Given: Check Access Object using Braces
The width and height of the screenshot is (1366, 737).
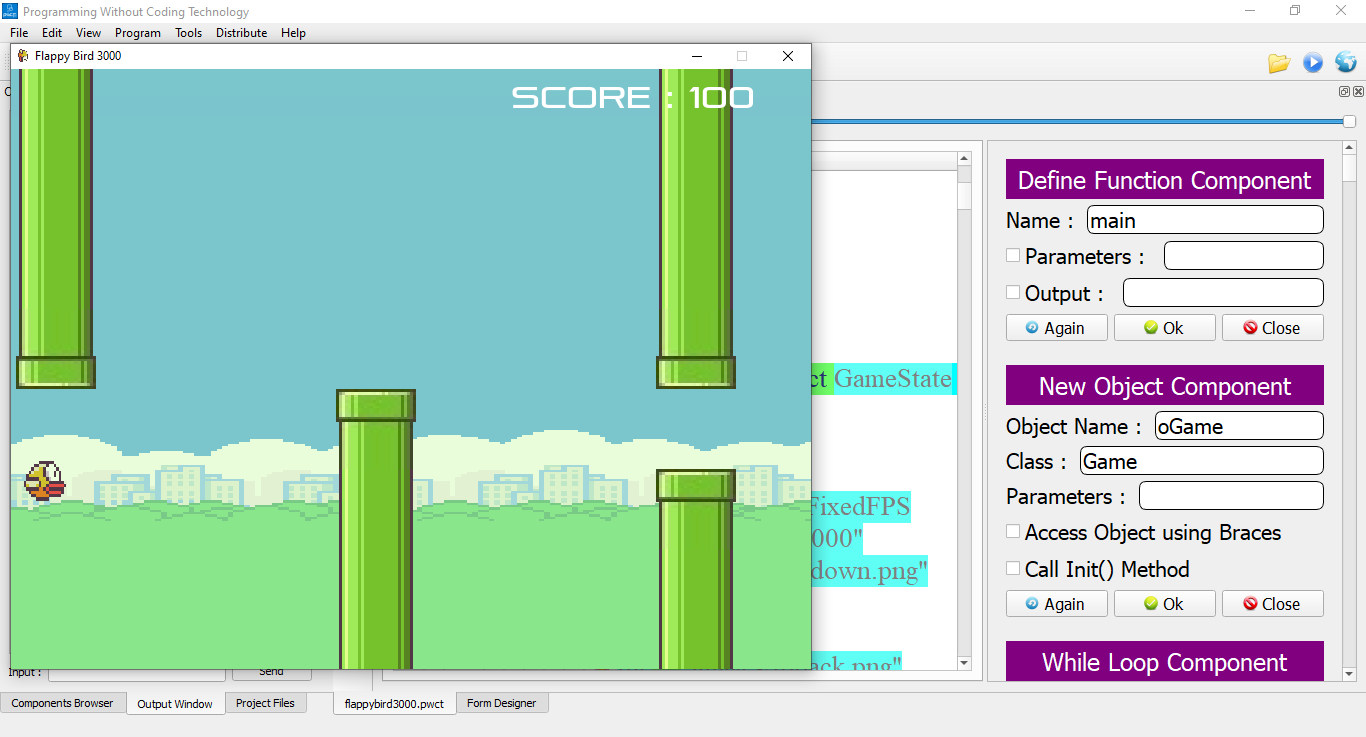Looking at the screenshot, I should [1013, 532].
